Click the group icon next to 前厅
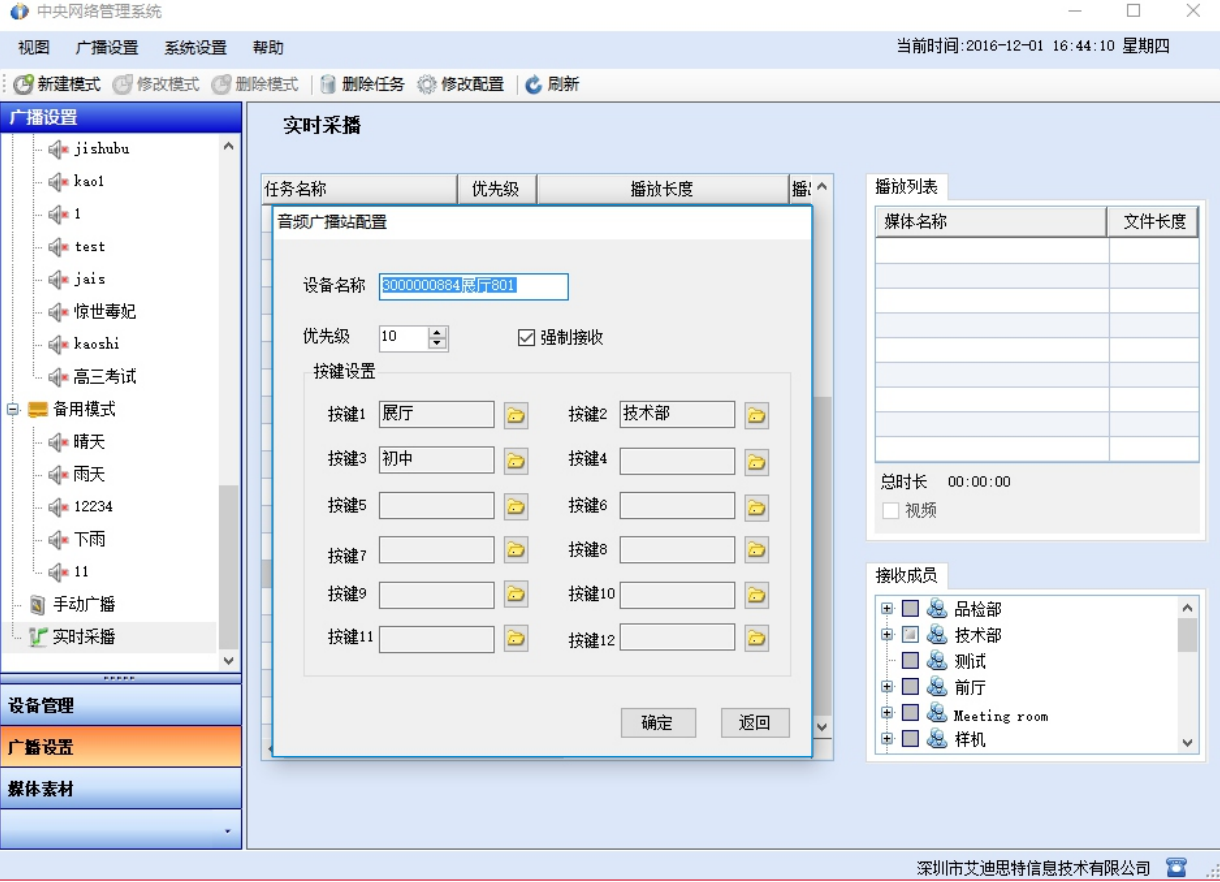 (937, 687)
